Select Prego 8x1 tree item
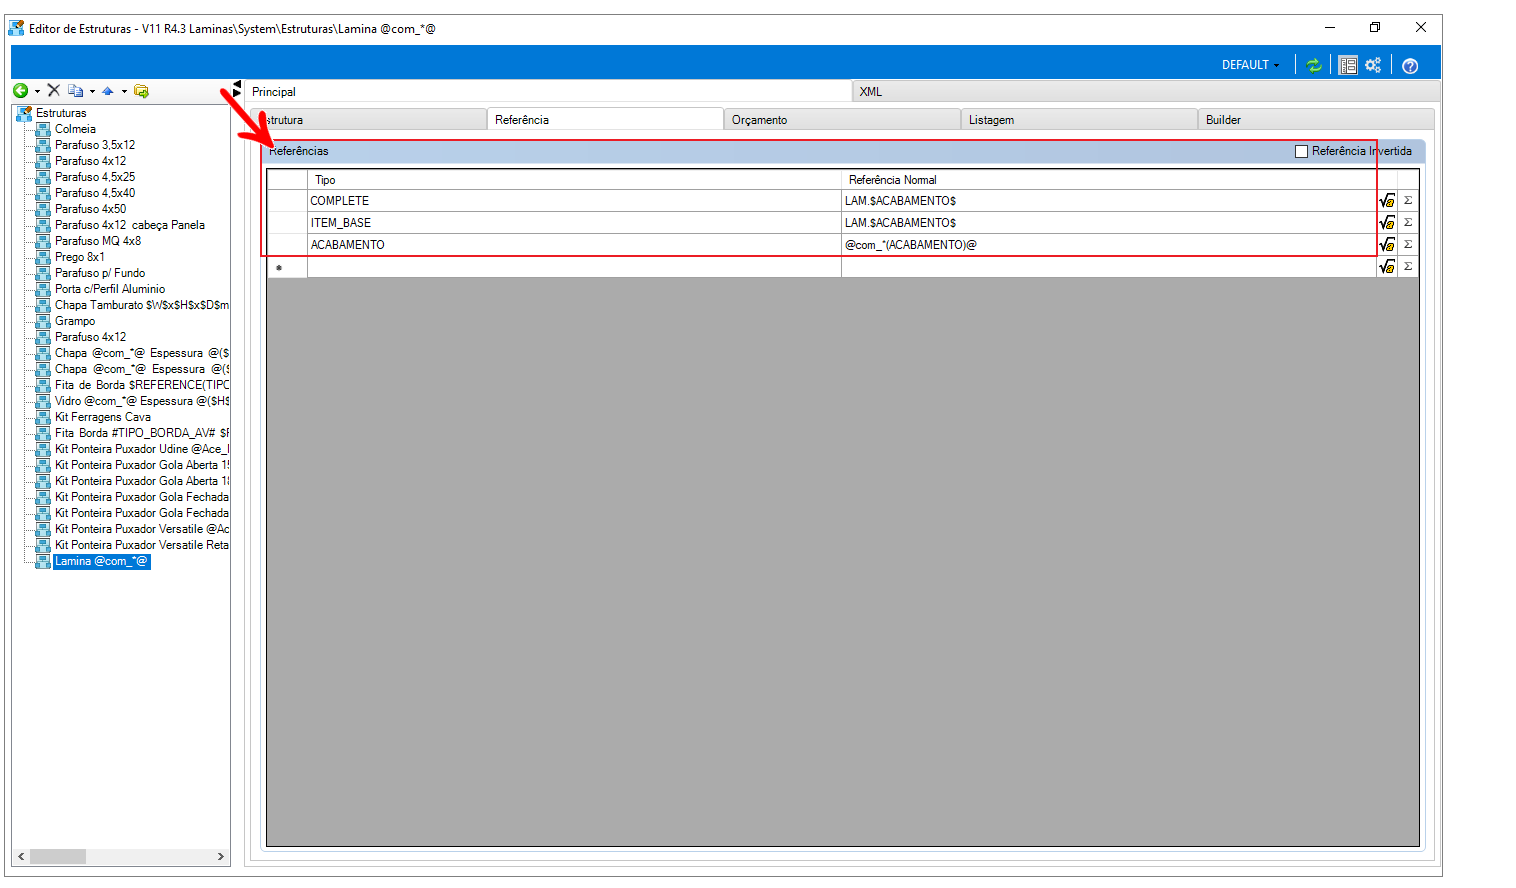1516x888 pixels. tap(80, 257)
